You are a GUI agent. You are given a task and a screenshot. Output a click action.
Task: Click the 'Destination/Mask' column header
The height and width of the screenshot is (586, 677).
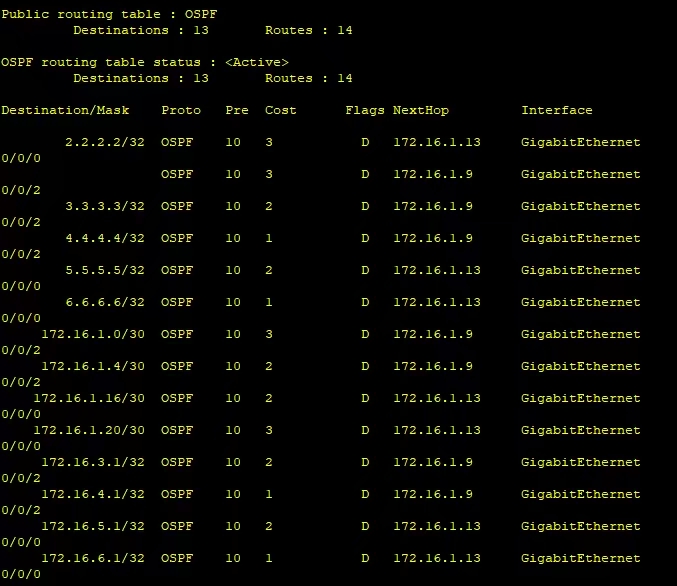pyautogui.click(x=65, y=111)
